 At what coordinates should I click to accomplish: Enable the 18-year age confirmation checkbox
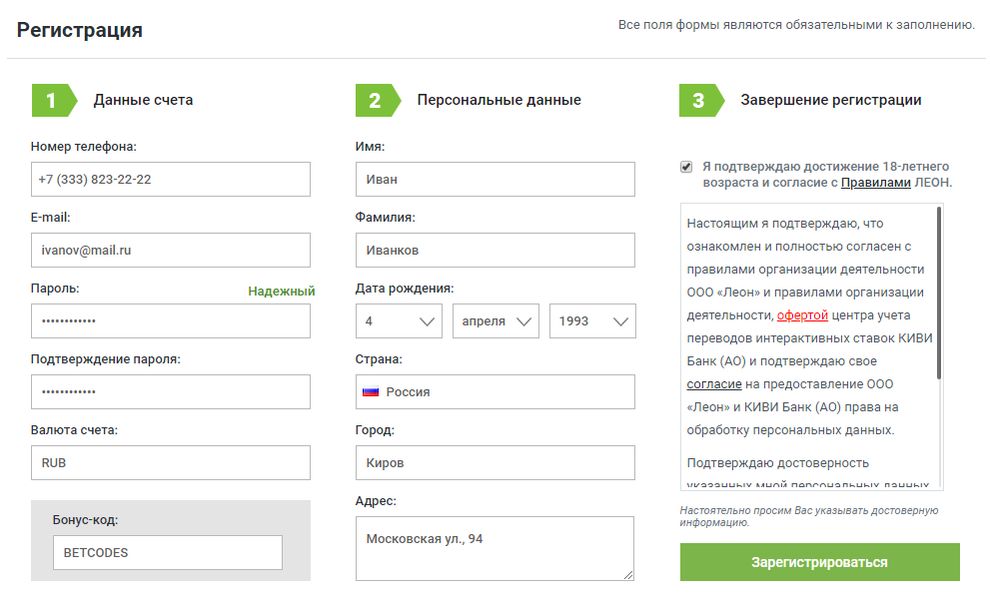pos(684,164)
